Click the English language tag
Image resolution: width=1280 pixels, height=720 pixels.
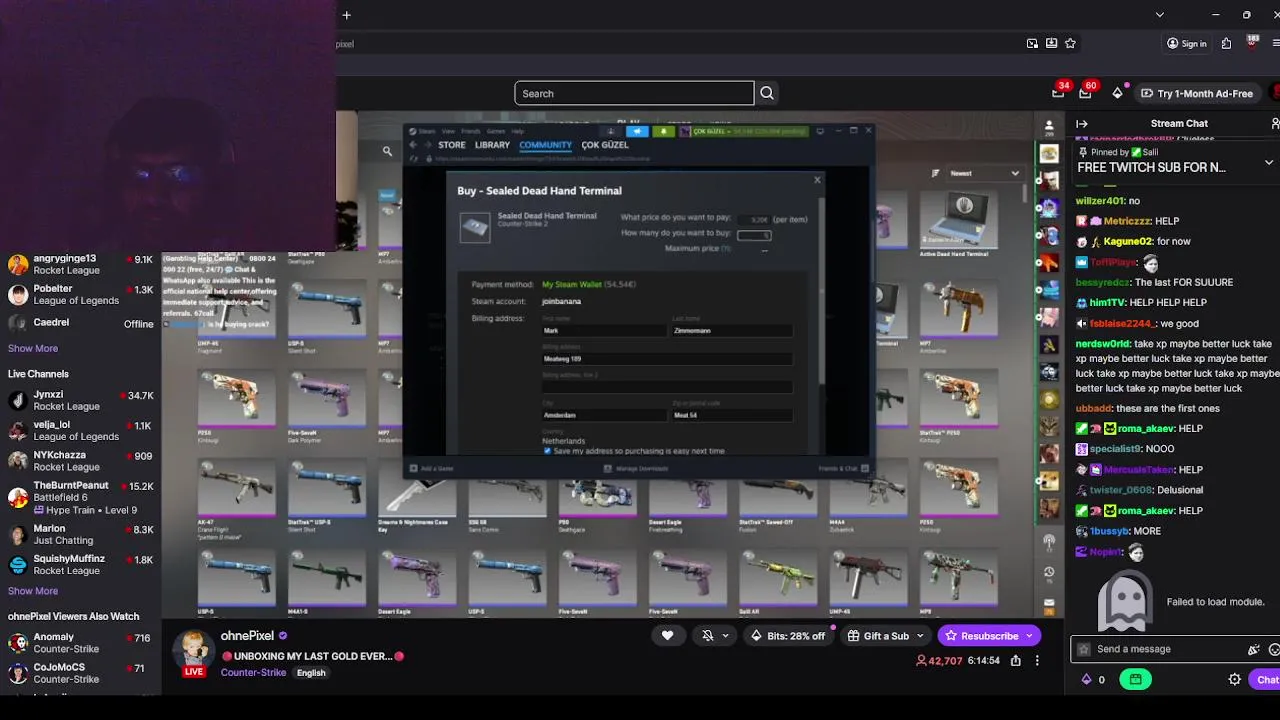311,673
